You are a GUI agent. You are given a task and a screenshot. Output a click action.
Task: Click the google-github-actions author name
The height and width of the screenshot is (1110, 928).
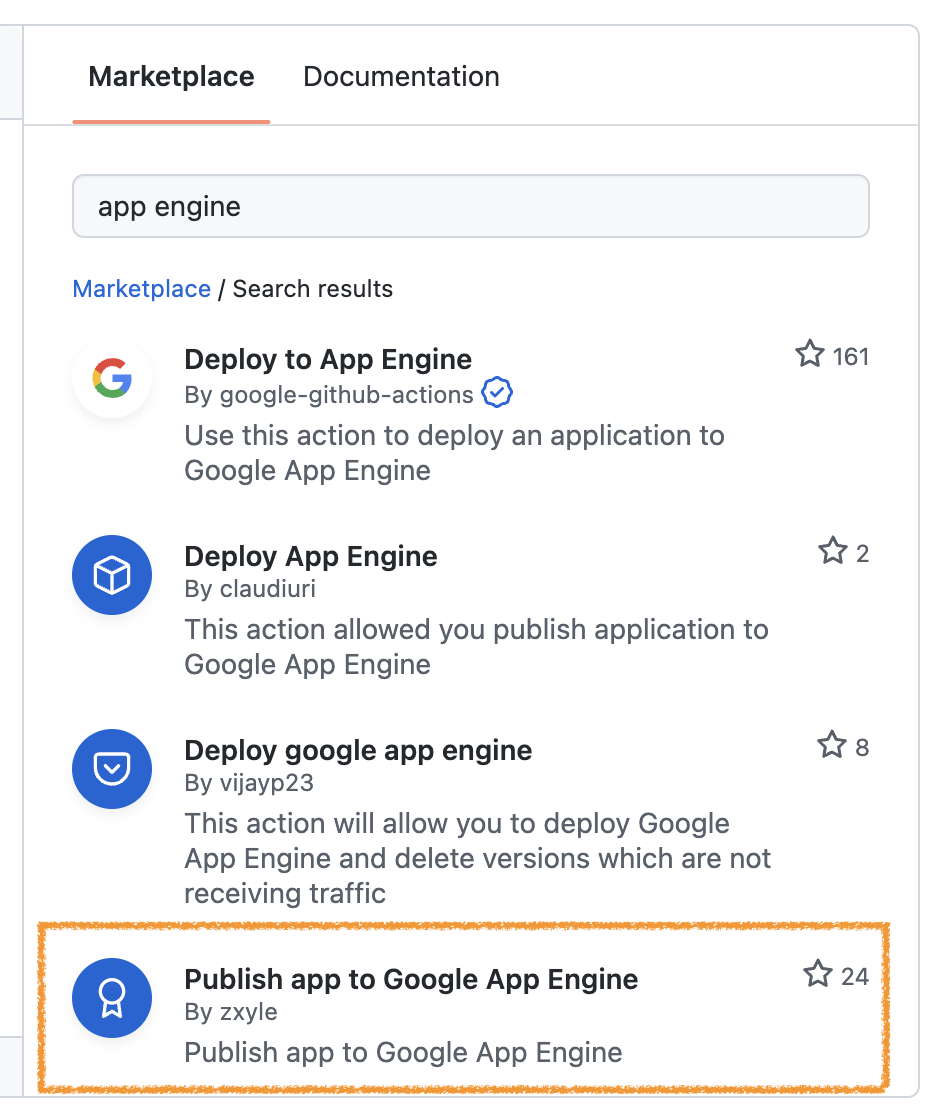pos(347,395)
